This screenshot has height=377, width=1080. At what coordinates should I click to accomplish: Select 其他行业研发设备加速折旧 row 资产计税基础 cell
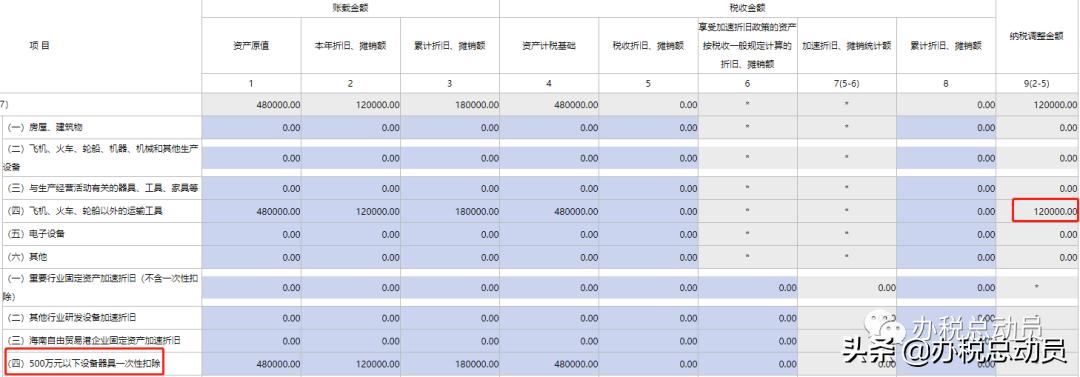click(x=549, y=318)
